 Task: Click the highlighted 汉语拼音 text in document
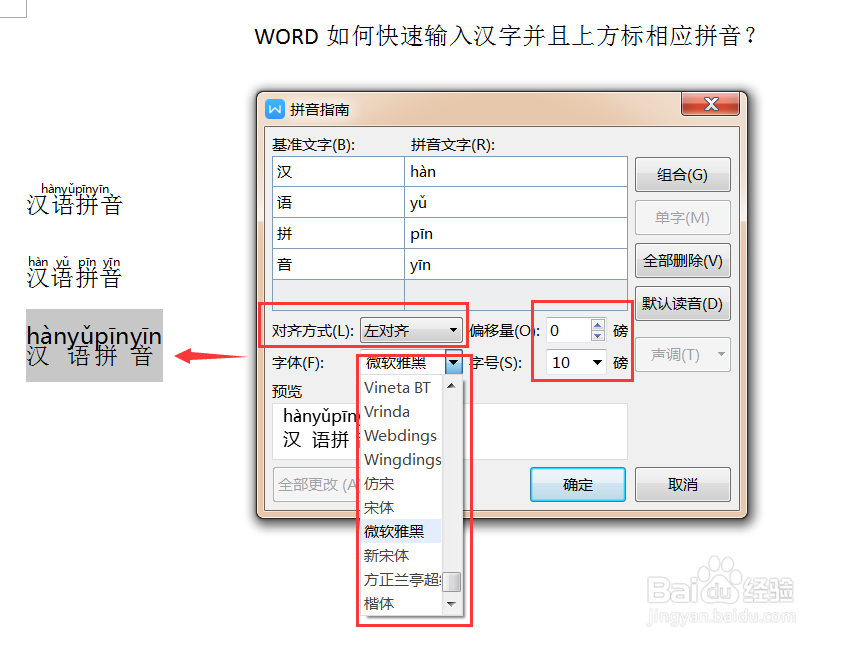pyautogui.click(x=94, y=346)
